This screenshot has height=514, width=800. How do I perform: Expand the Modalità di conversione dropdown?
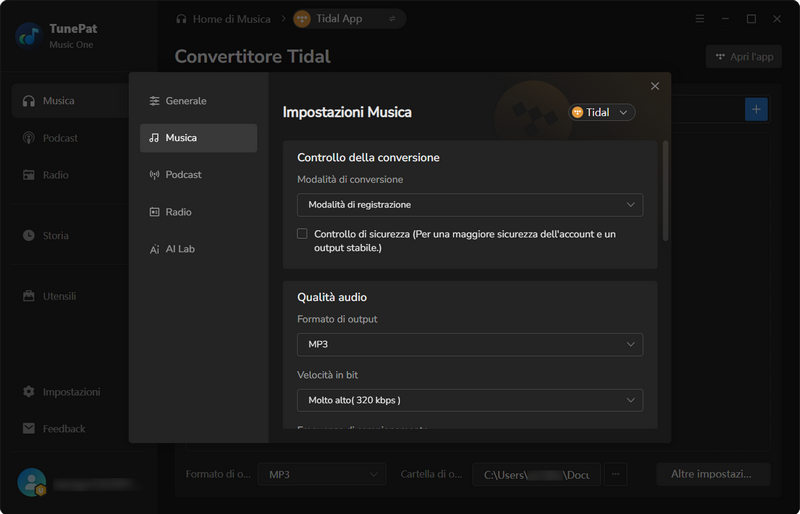[x=470, y=205]
